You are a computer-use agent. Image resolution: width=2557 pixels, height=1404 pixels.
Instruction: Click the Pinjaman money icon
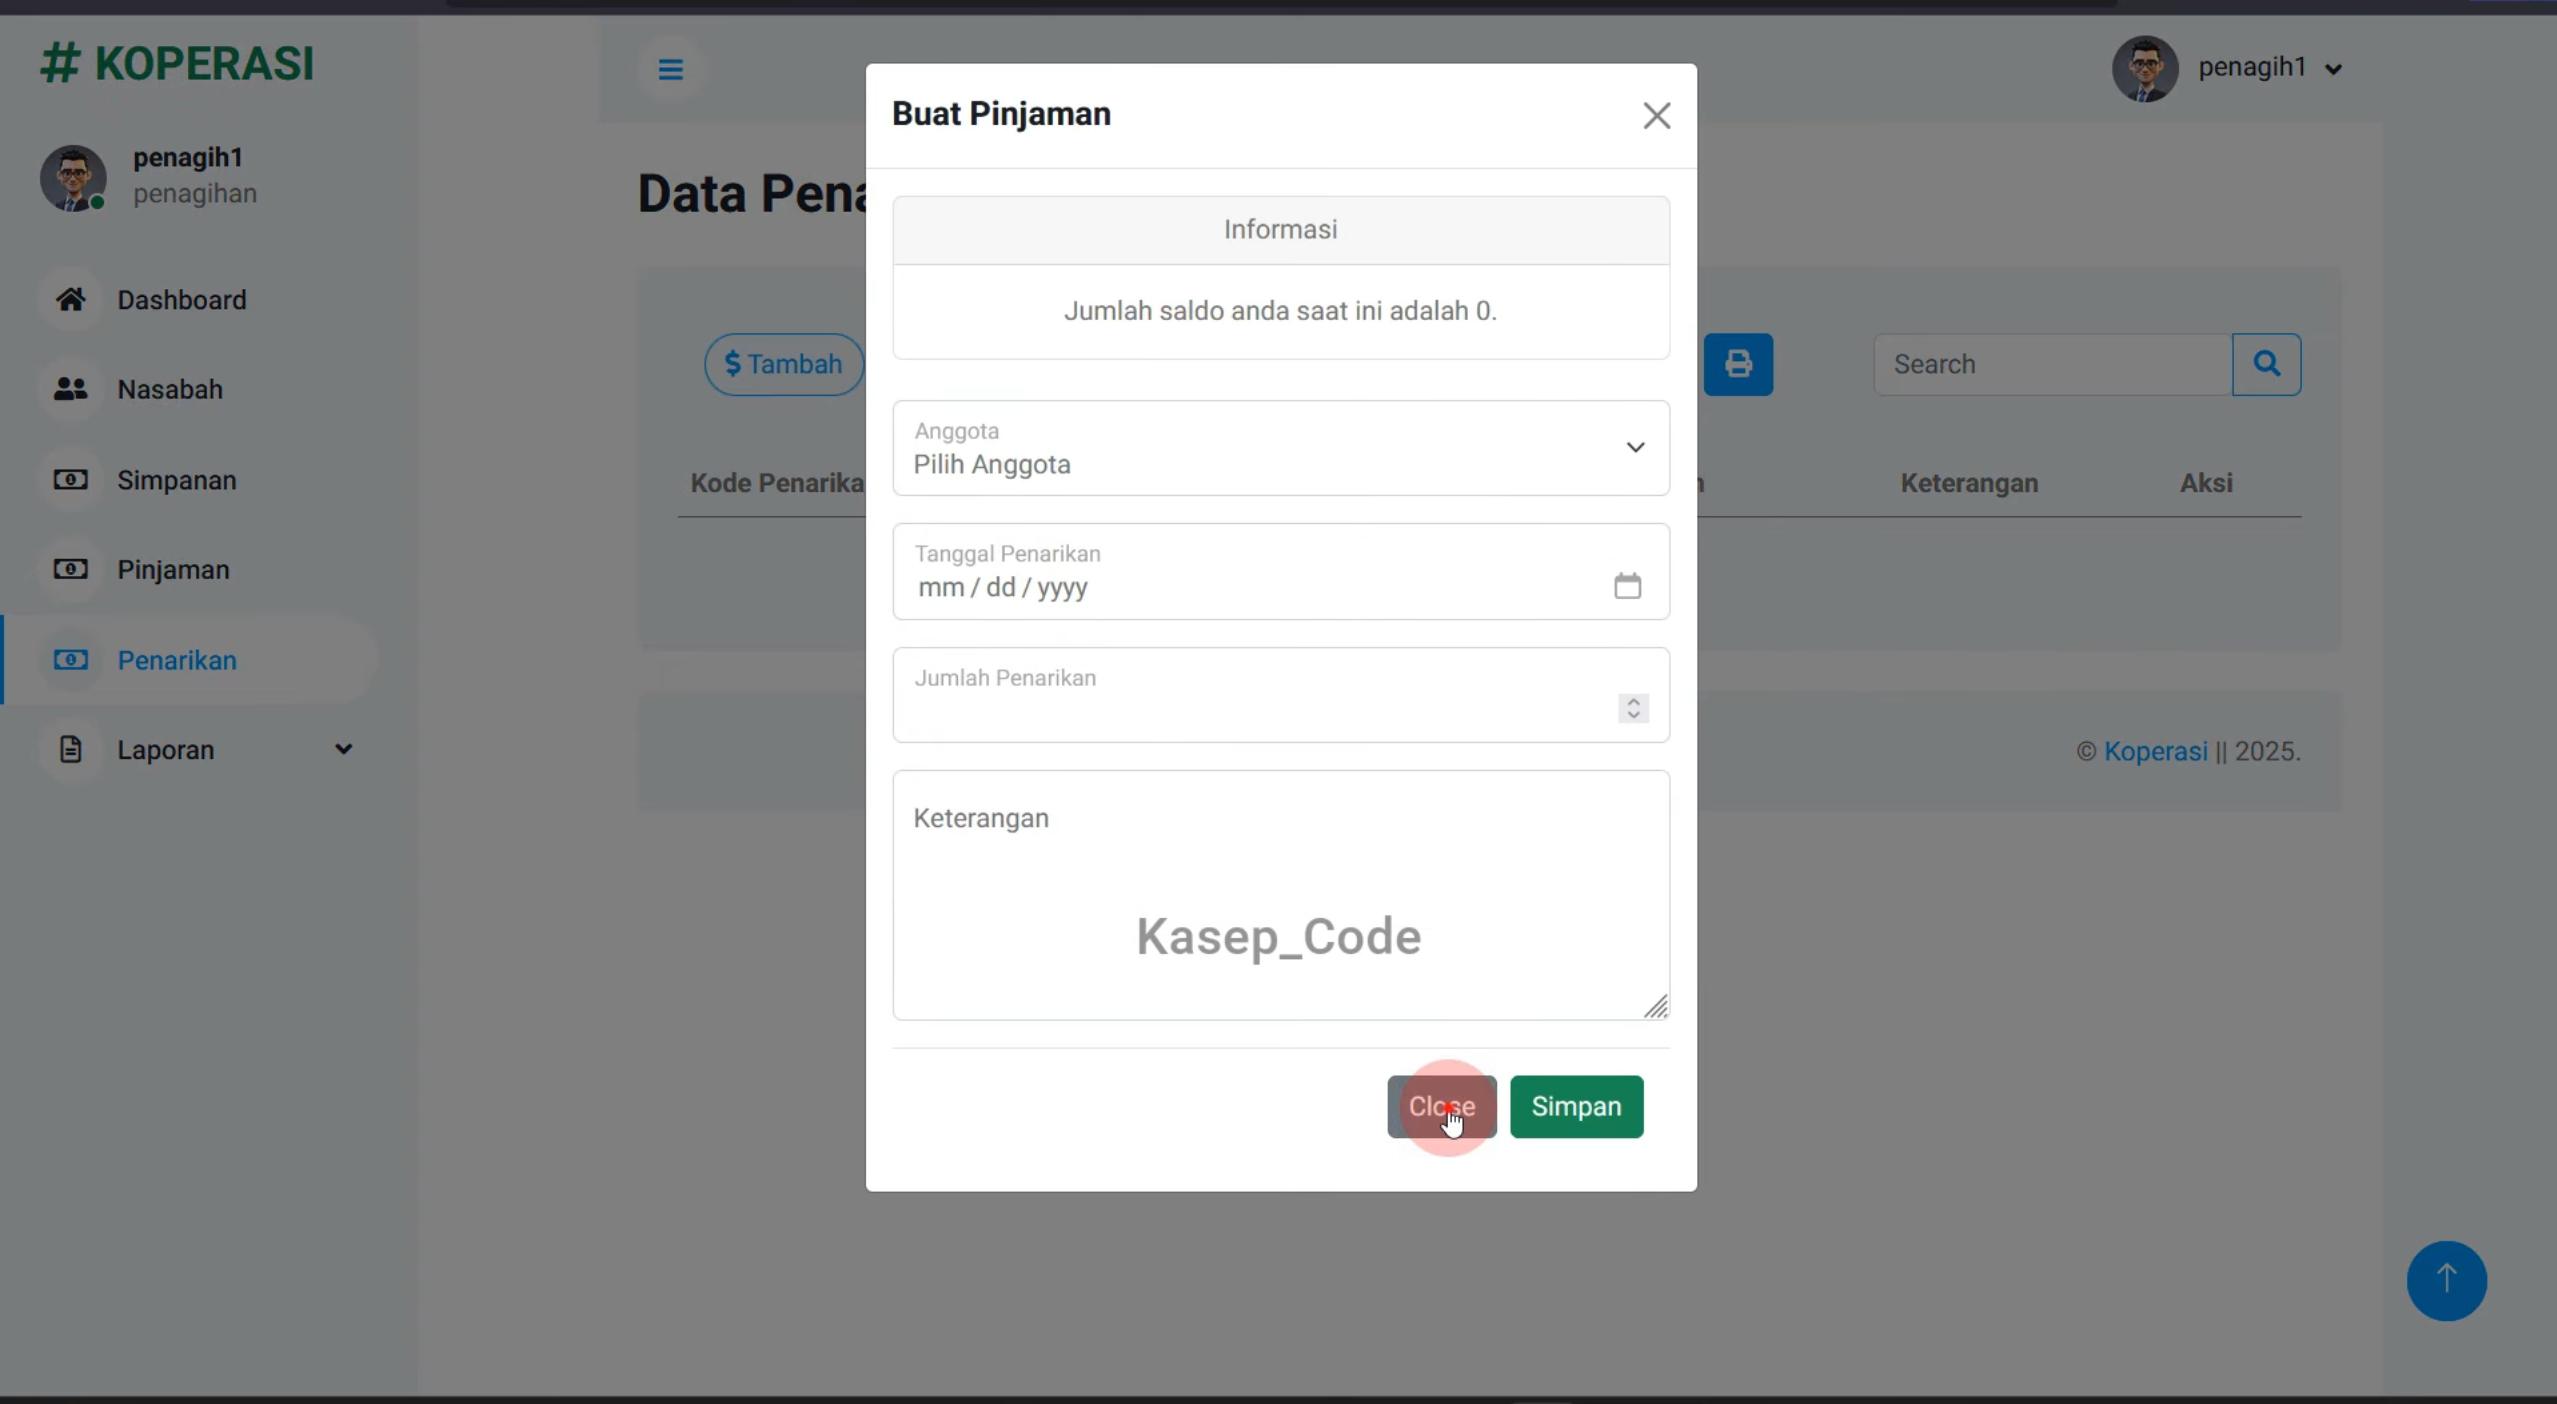click(x=70, y=569)
